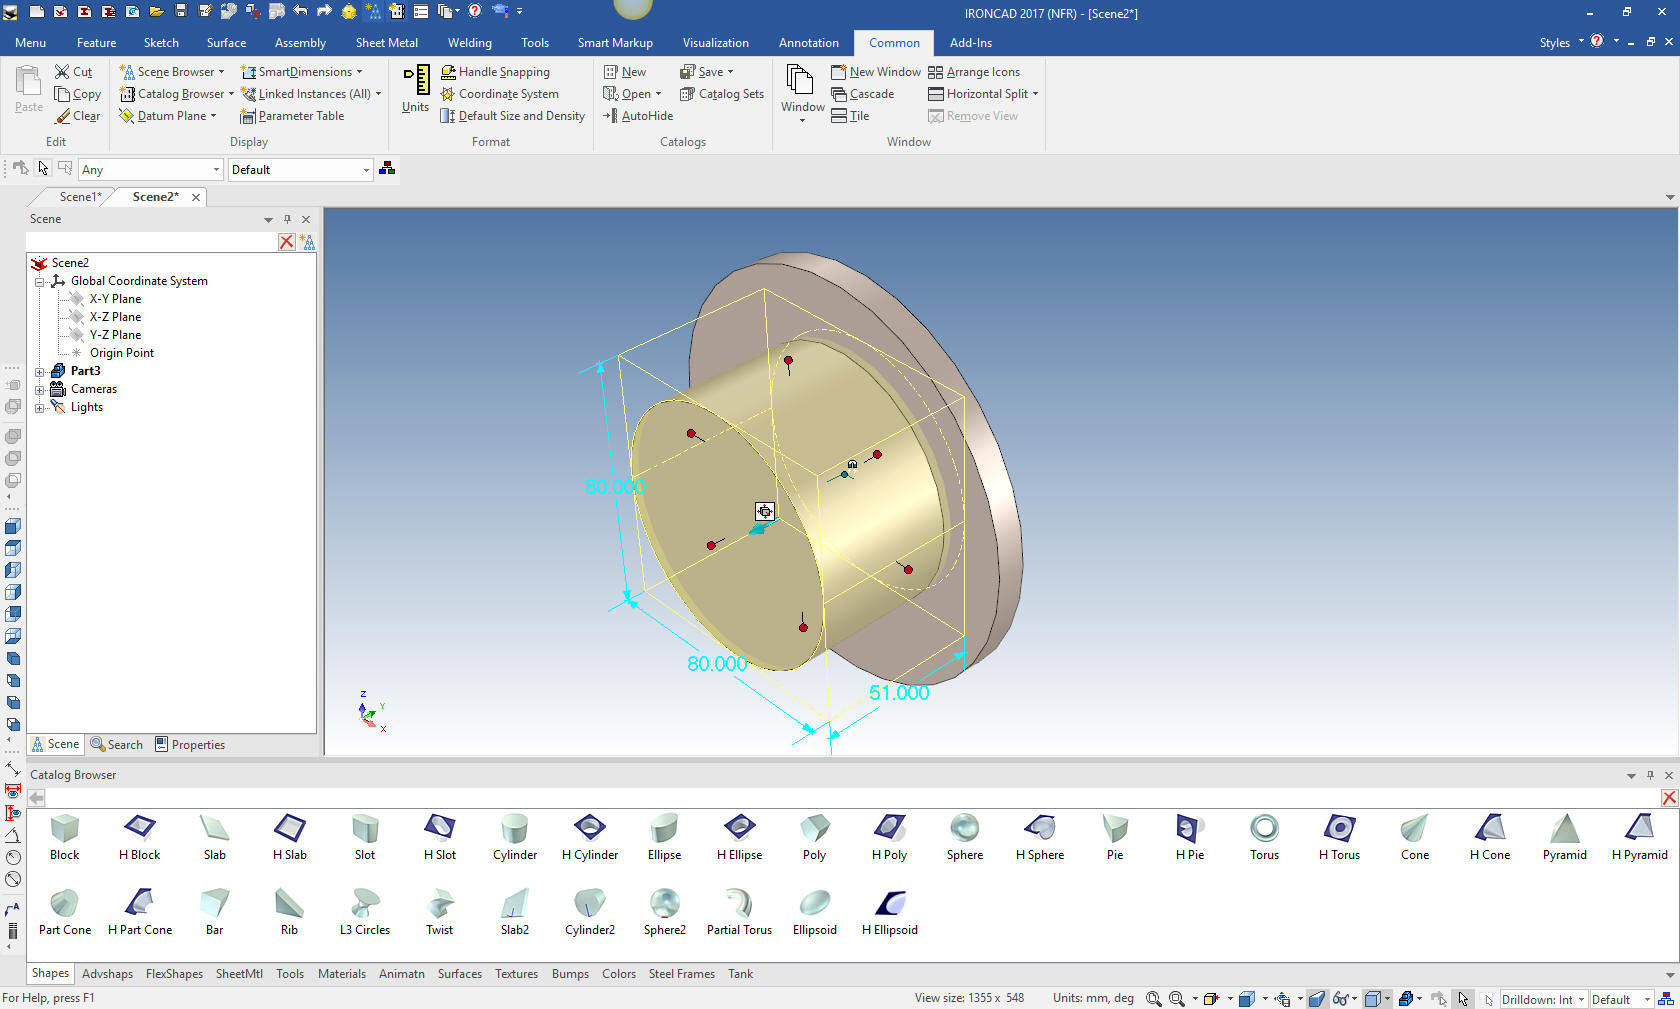This screenshot has width=1680, height=1009.
Task: Click the AutoHide catalogs button
Action: [x=638, y=116]
